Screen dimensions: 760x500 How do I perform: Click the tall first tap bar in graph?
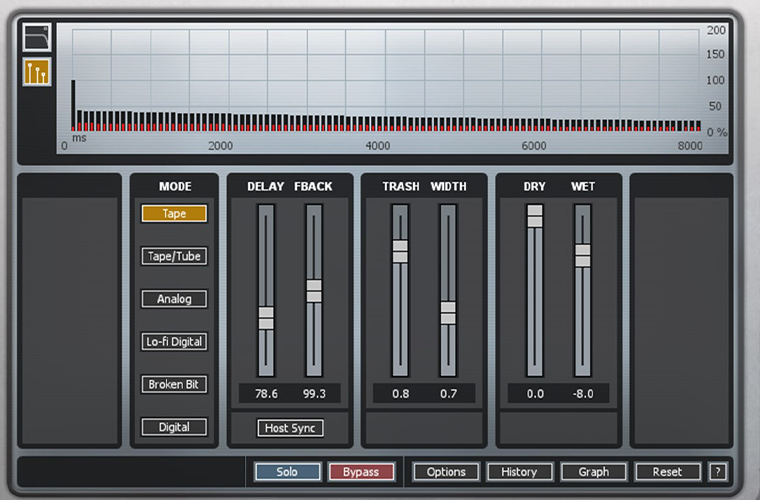click(73, 105)
